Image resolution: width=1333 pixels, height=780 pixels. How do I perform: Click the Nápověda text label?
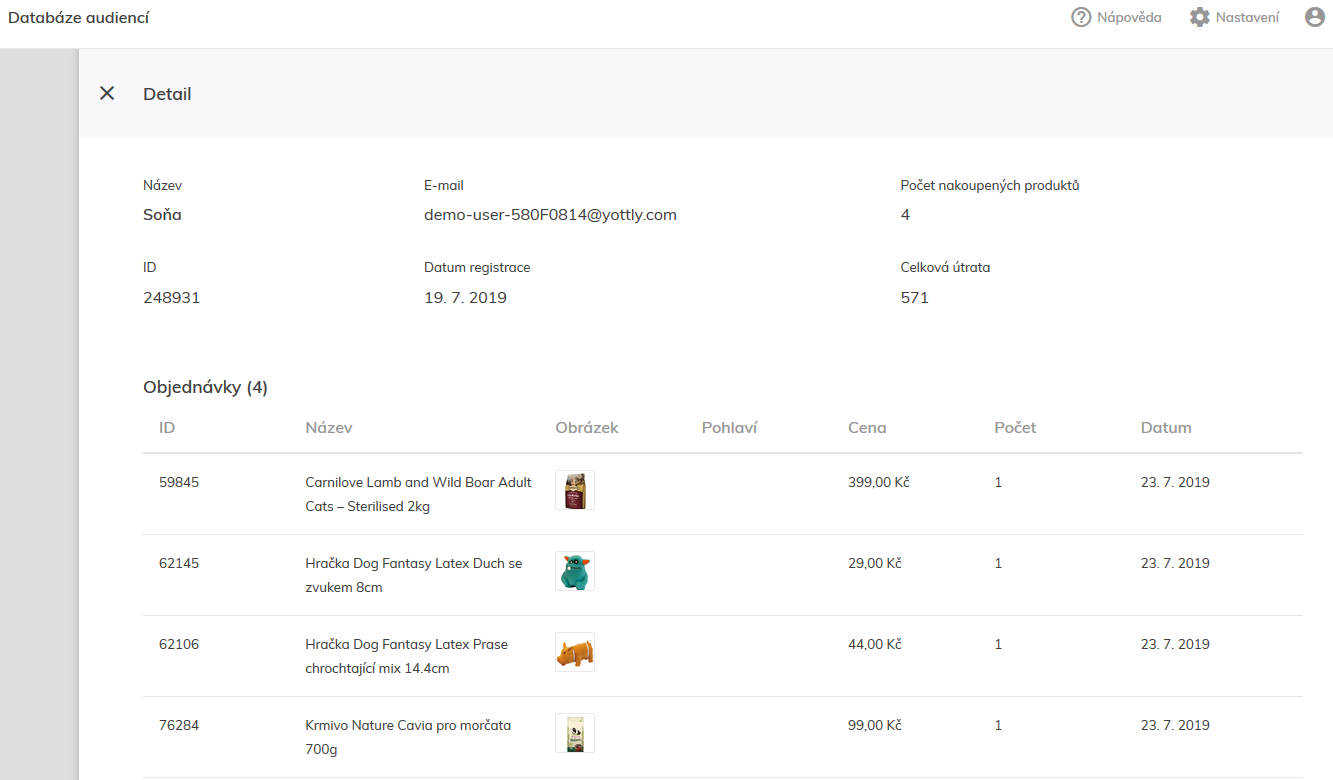(x=1129, y=17)
